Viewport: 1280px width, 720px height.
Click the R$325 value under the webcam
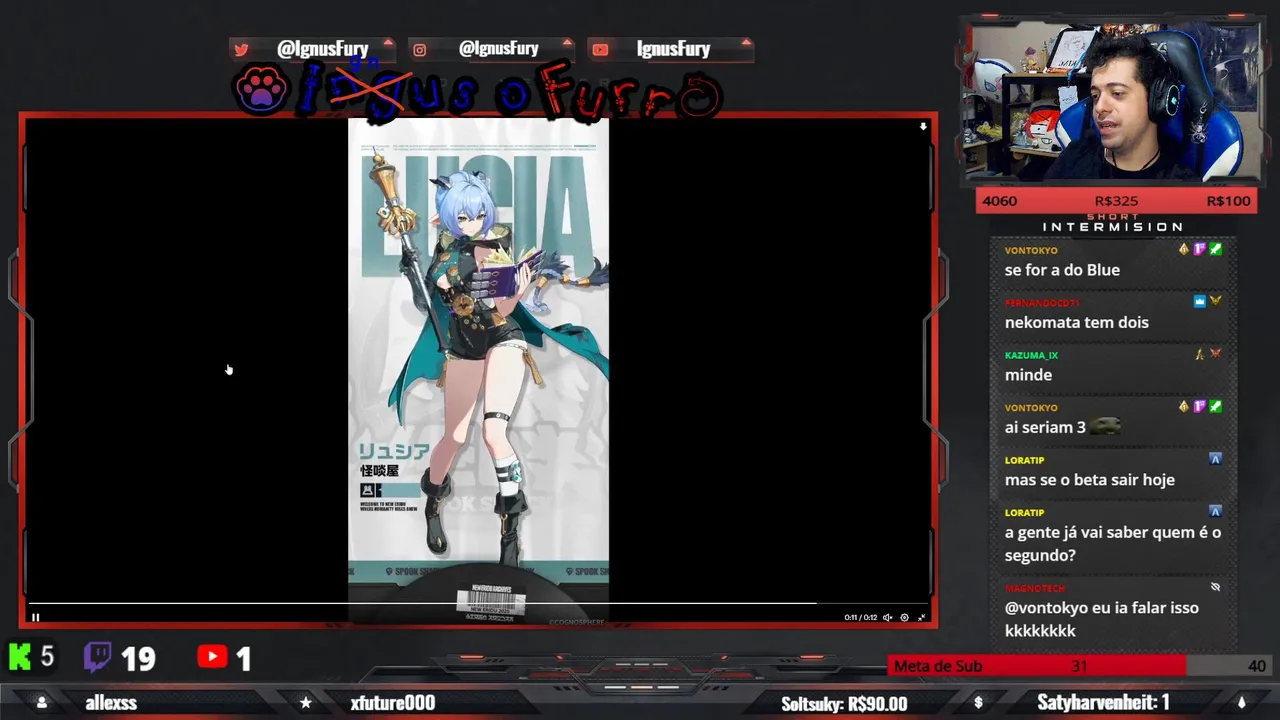[1116, 201]
